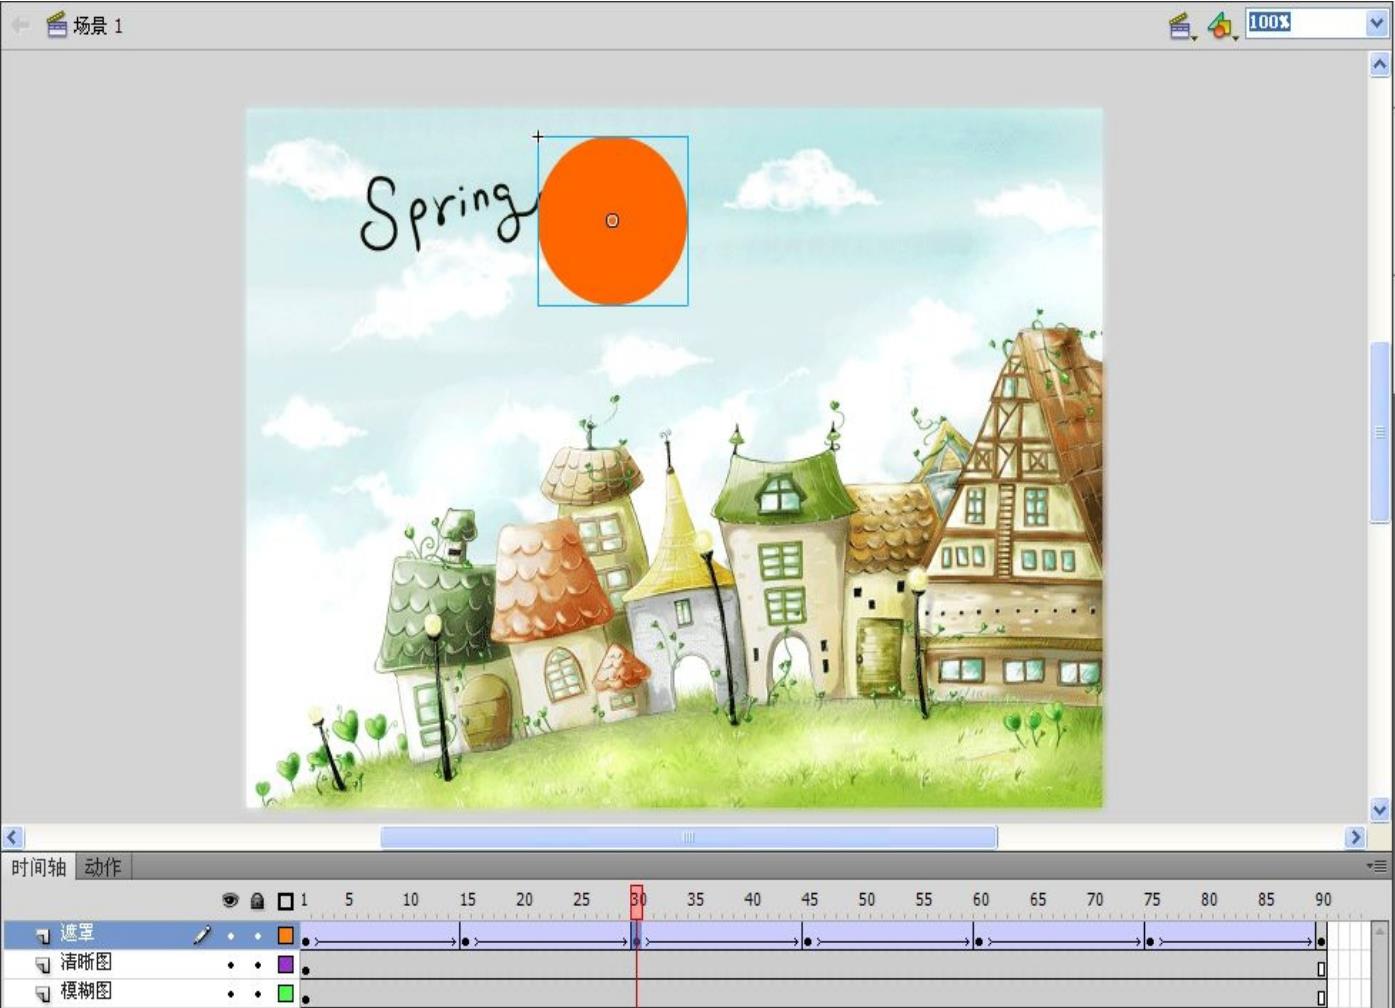Screen dimensions: 1395x1008
Task: Click the outline square icon in timeline header
Action: [285, 901]
